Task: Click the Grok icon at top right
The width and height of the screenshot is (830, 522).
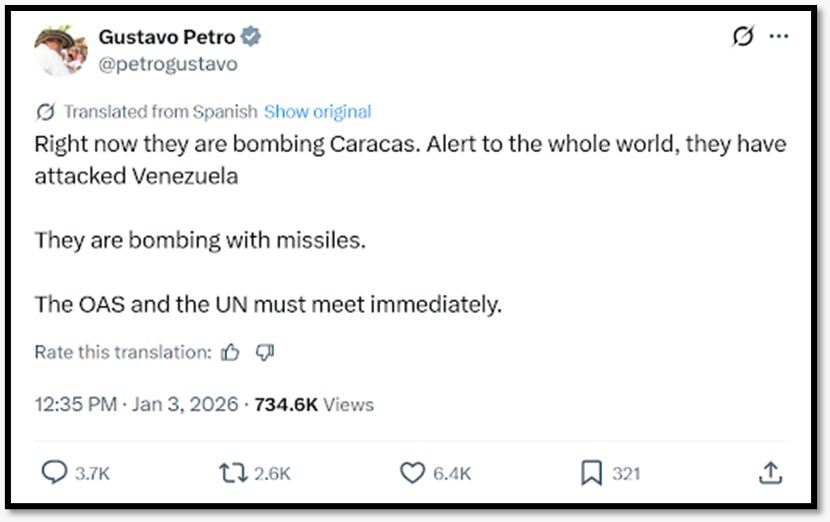Action: (x=743, y=37)
